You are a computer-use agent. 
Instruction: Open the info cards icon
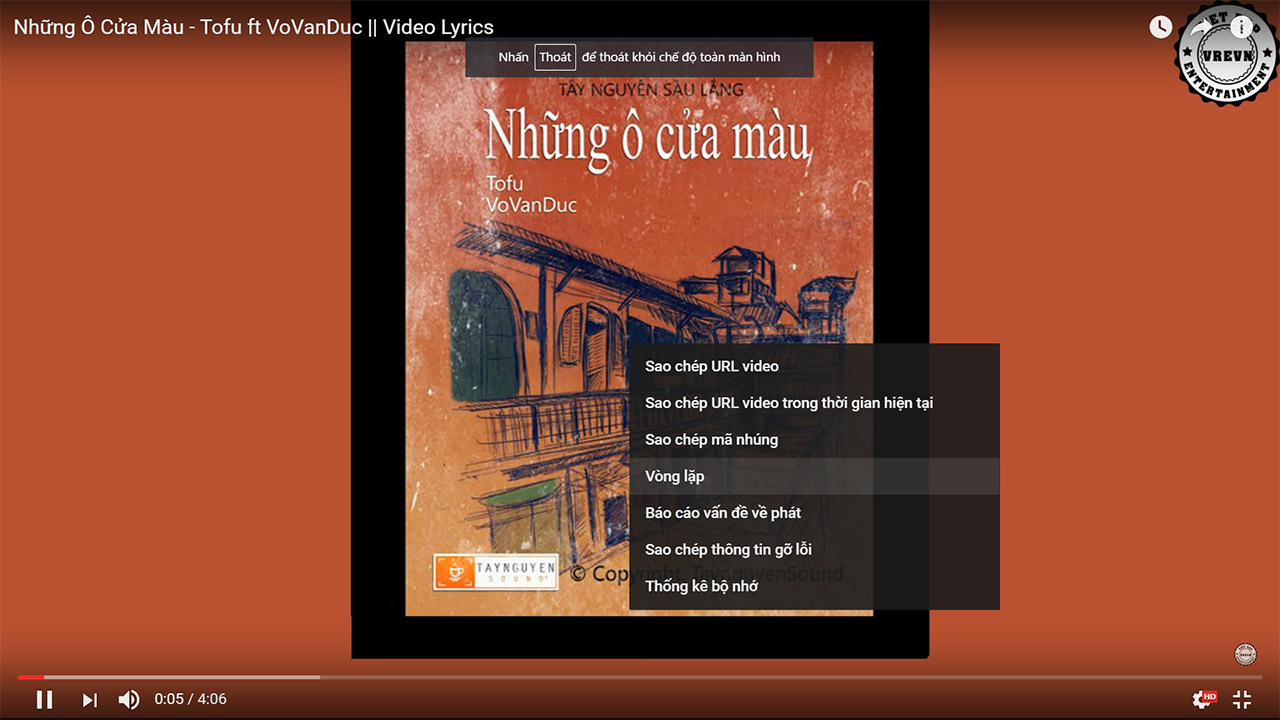pyautogui.click(x=1242, y=27)
